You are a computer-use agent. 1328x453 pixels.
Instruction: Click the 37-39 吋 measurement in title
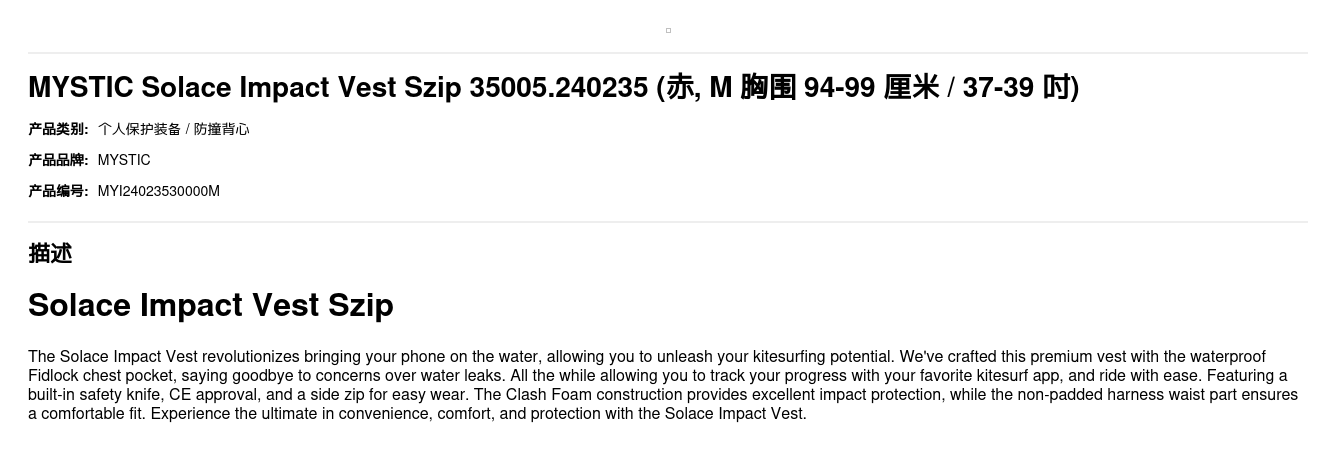pos(1018,88)
